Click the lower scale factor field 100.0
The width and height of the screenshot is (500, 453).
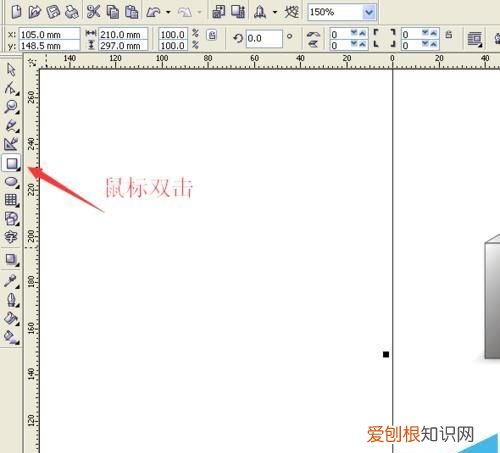point(173,45)
